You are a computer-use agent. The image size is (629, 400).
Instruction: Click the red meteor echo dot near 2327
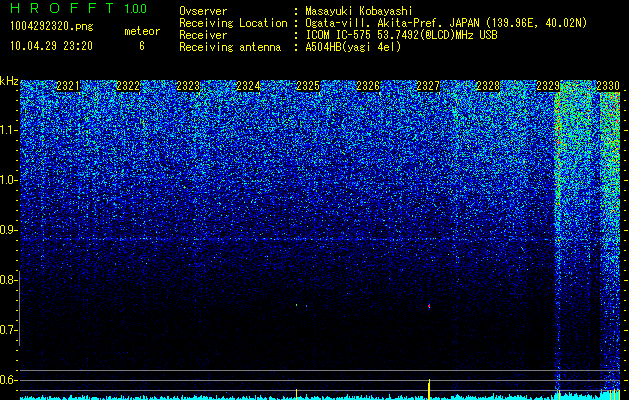pyautogui.click(x=429, y=306)
